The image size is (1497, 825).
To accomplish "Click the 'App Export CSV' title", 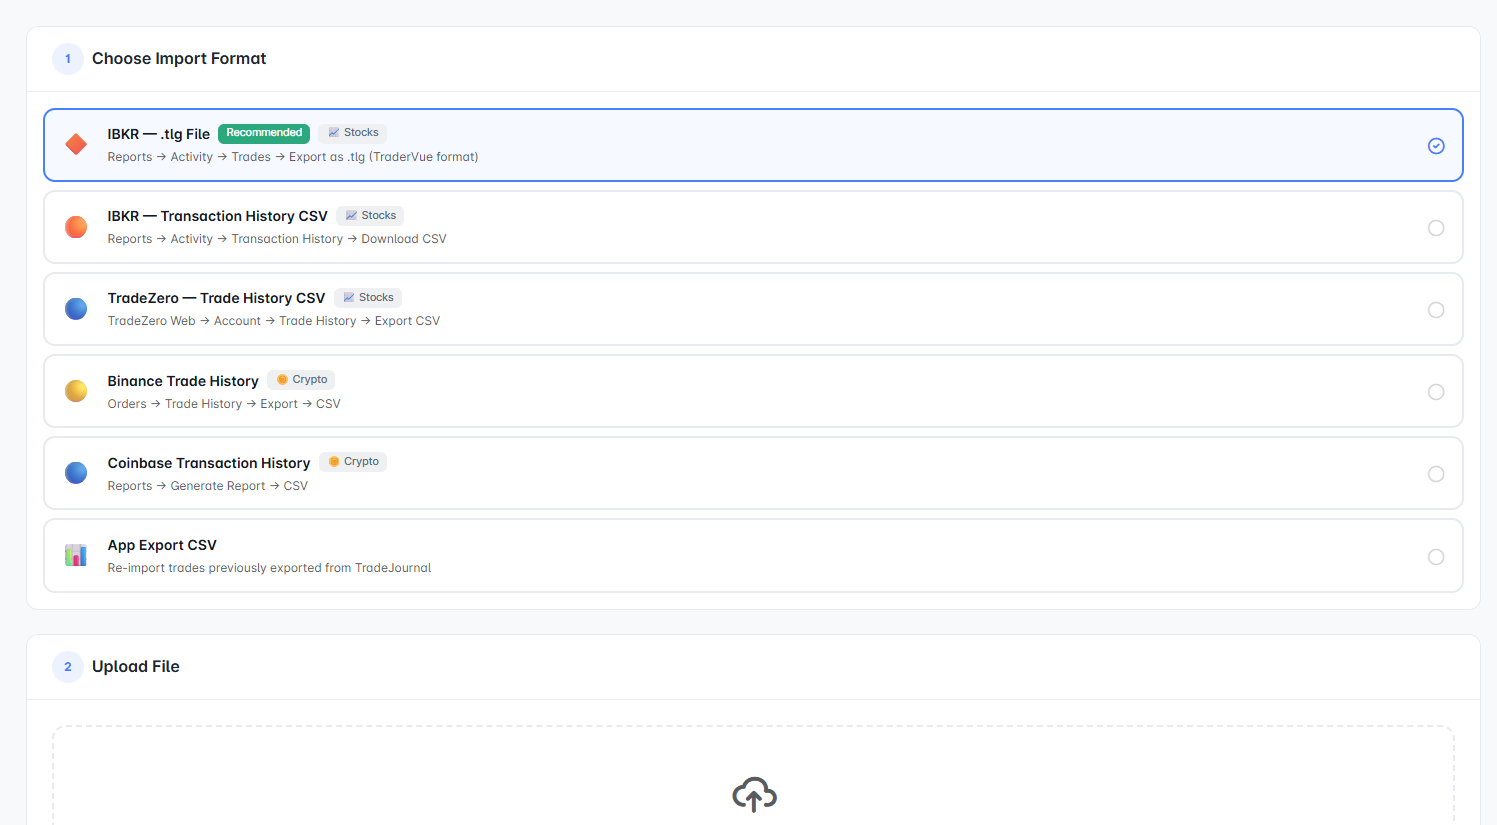I will [162, 545].
